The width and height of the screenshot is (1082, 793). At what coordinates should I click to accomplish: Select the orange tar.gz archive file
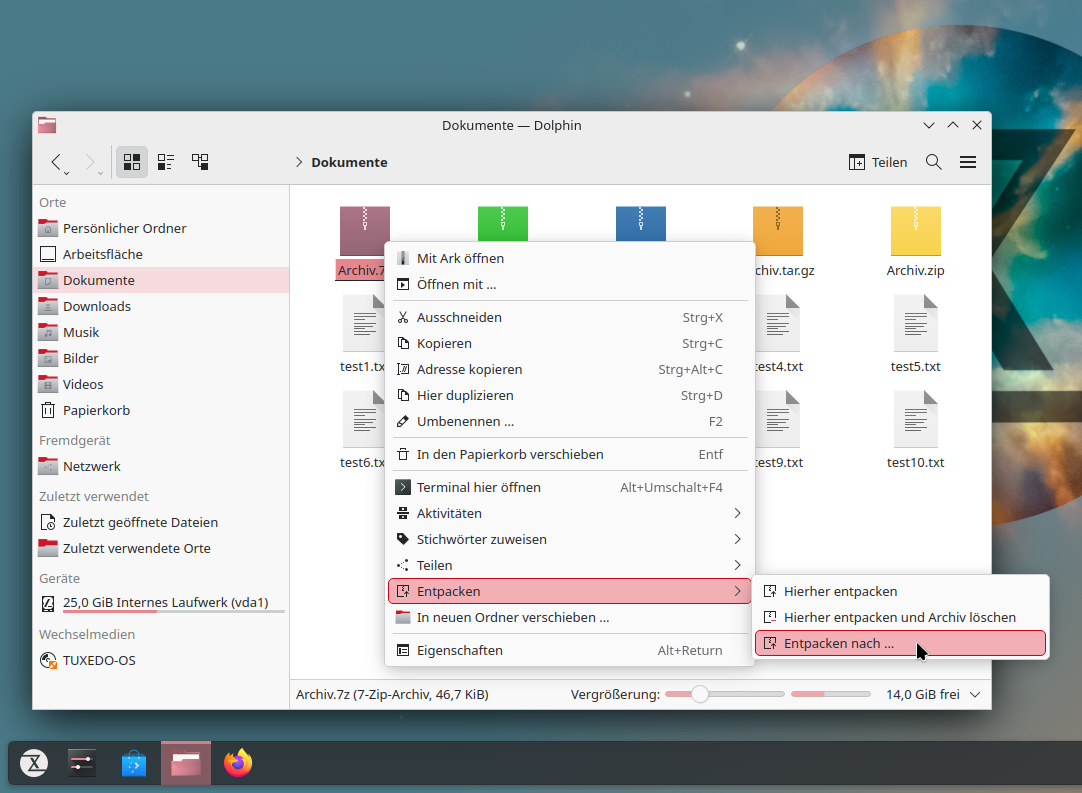[778, 231]
